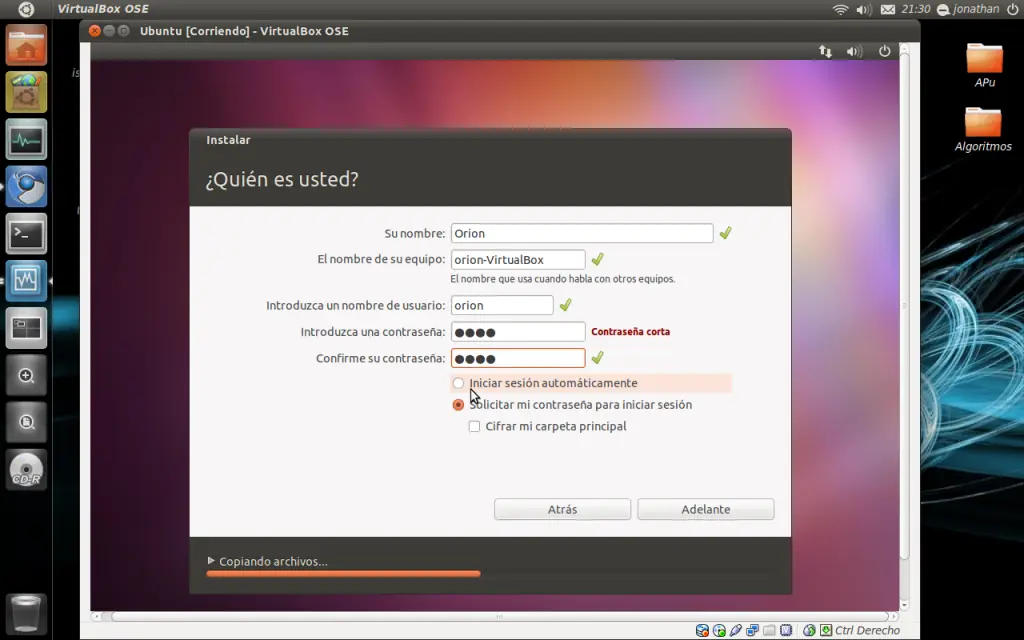Click VirtualBox hard disk activity icon

[x=702, y=630]
